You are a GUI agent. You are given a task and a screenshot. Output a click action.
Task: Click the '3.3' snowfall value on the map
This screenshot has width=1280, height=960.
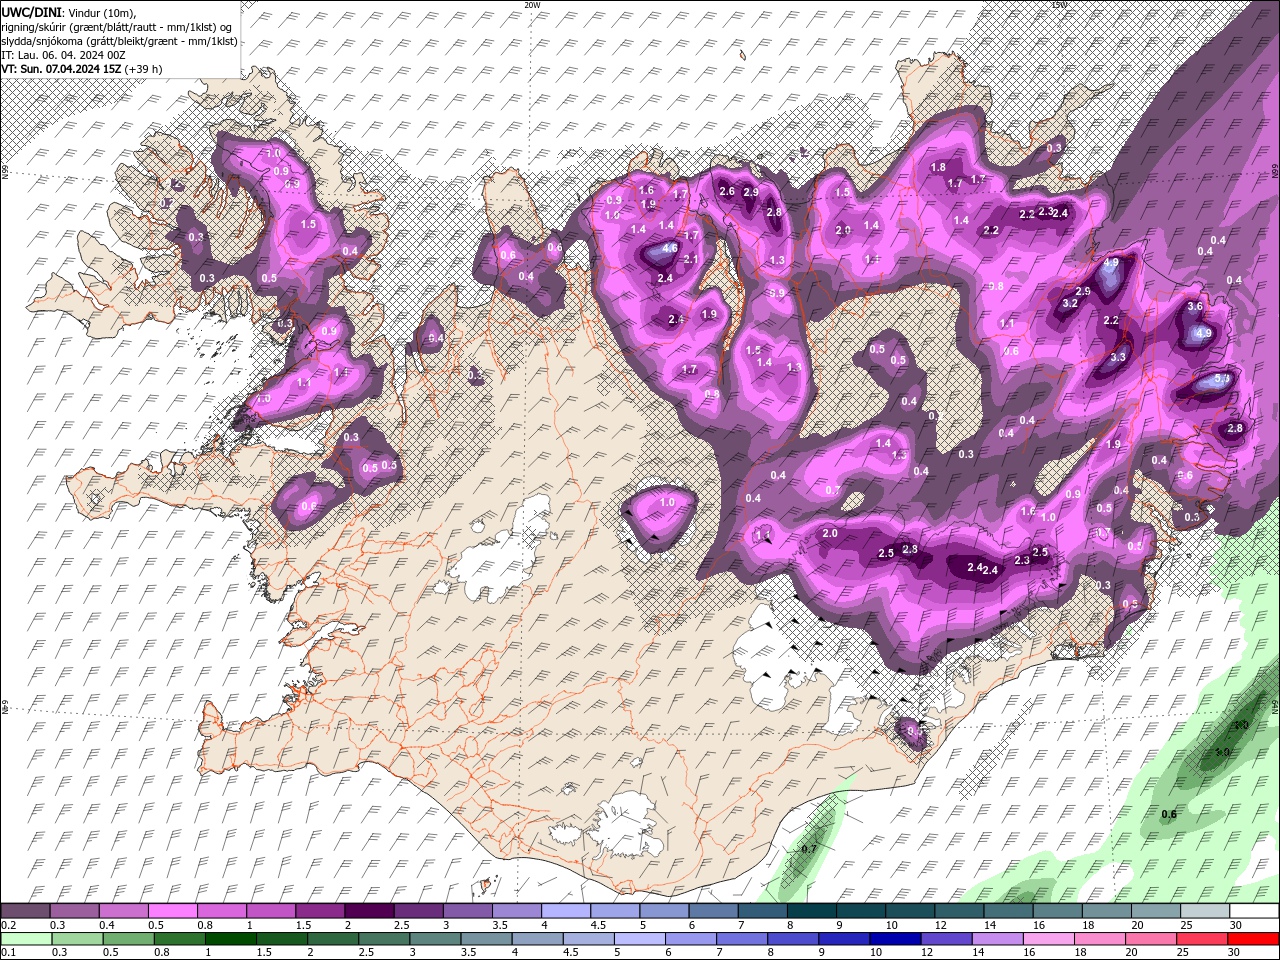click(1118, 357)
